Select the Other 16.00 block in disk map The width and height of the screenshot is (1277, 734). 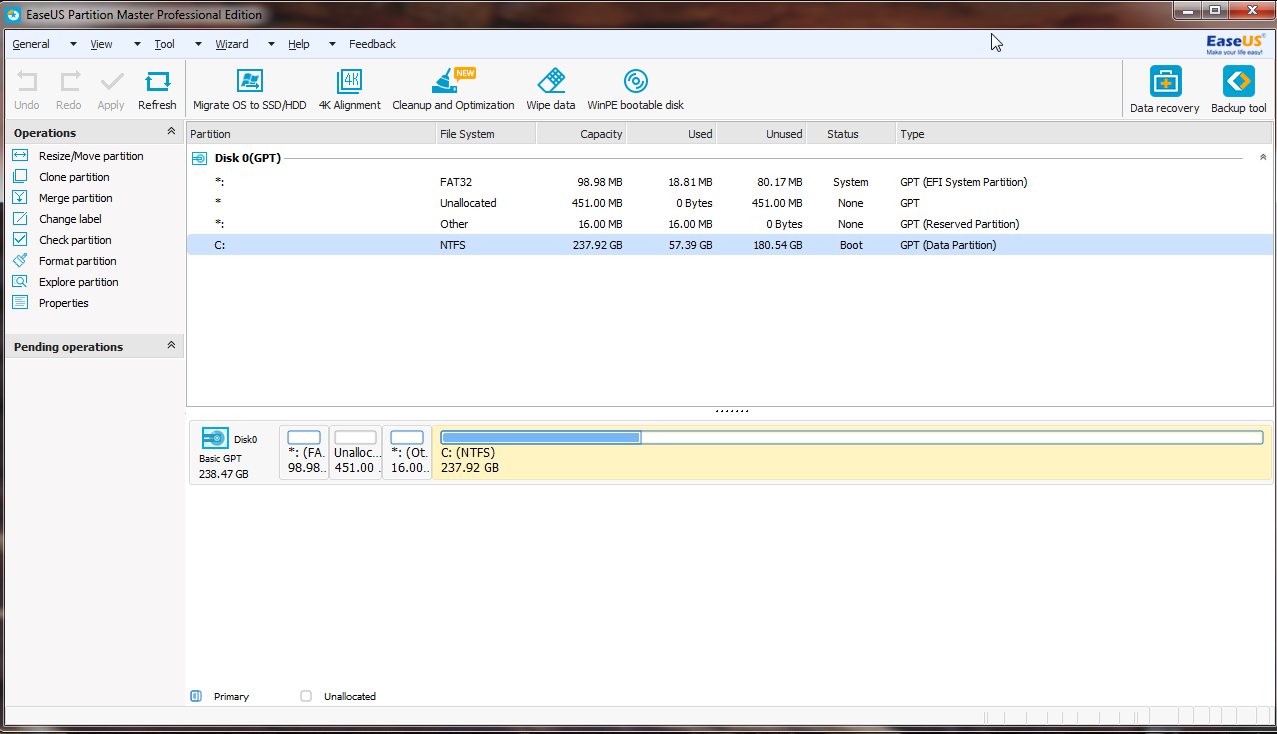click(x=407, y=452)
